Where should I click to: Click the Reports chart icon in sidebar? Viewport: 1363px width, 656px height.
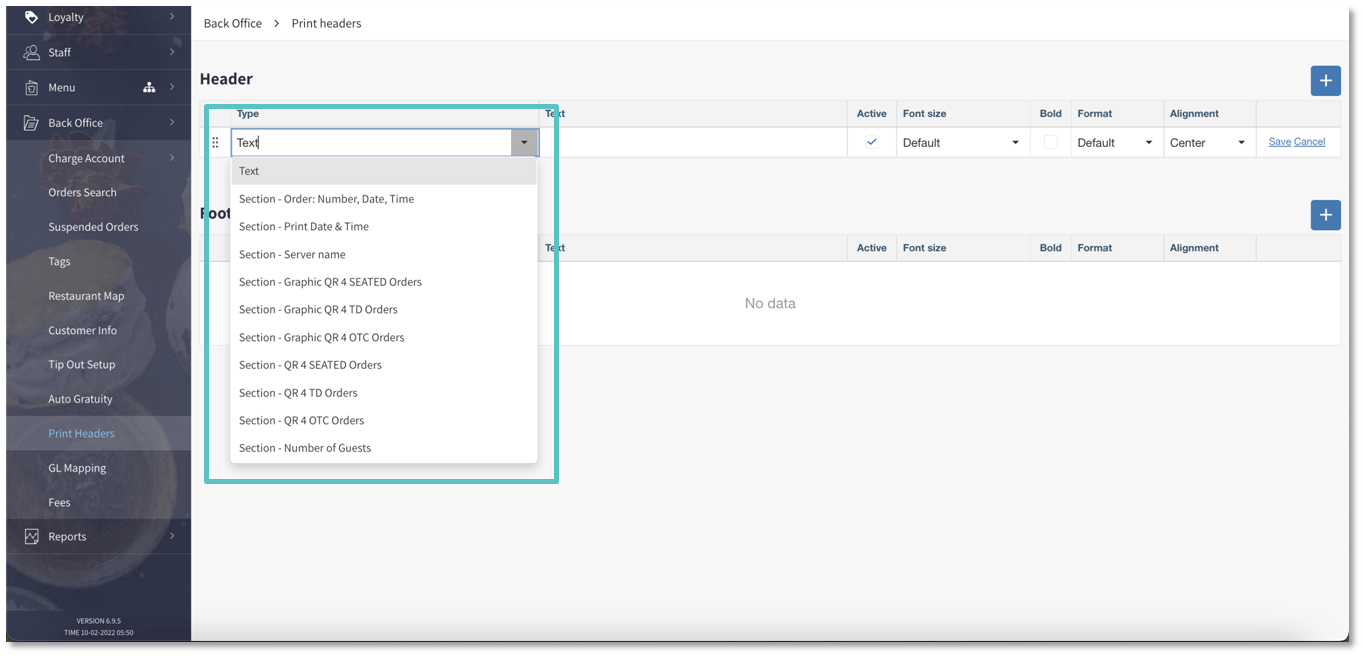pos(31,536)
